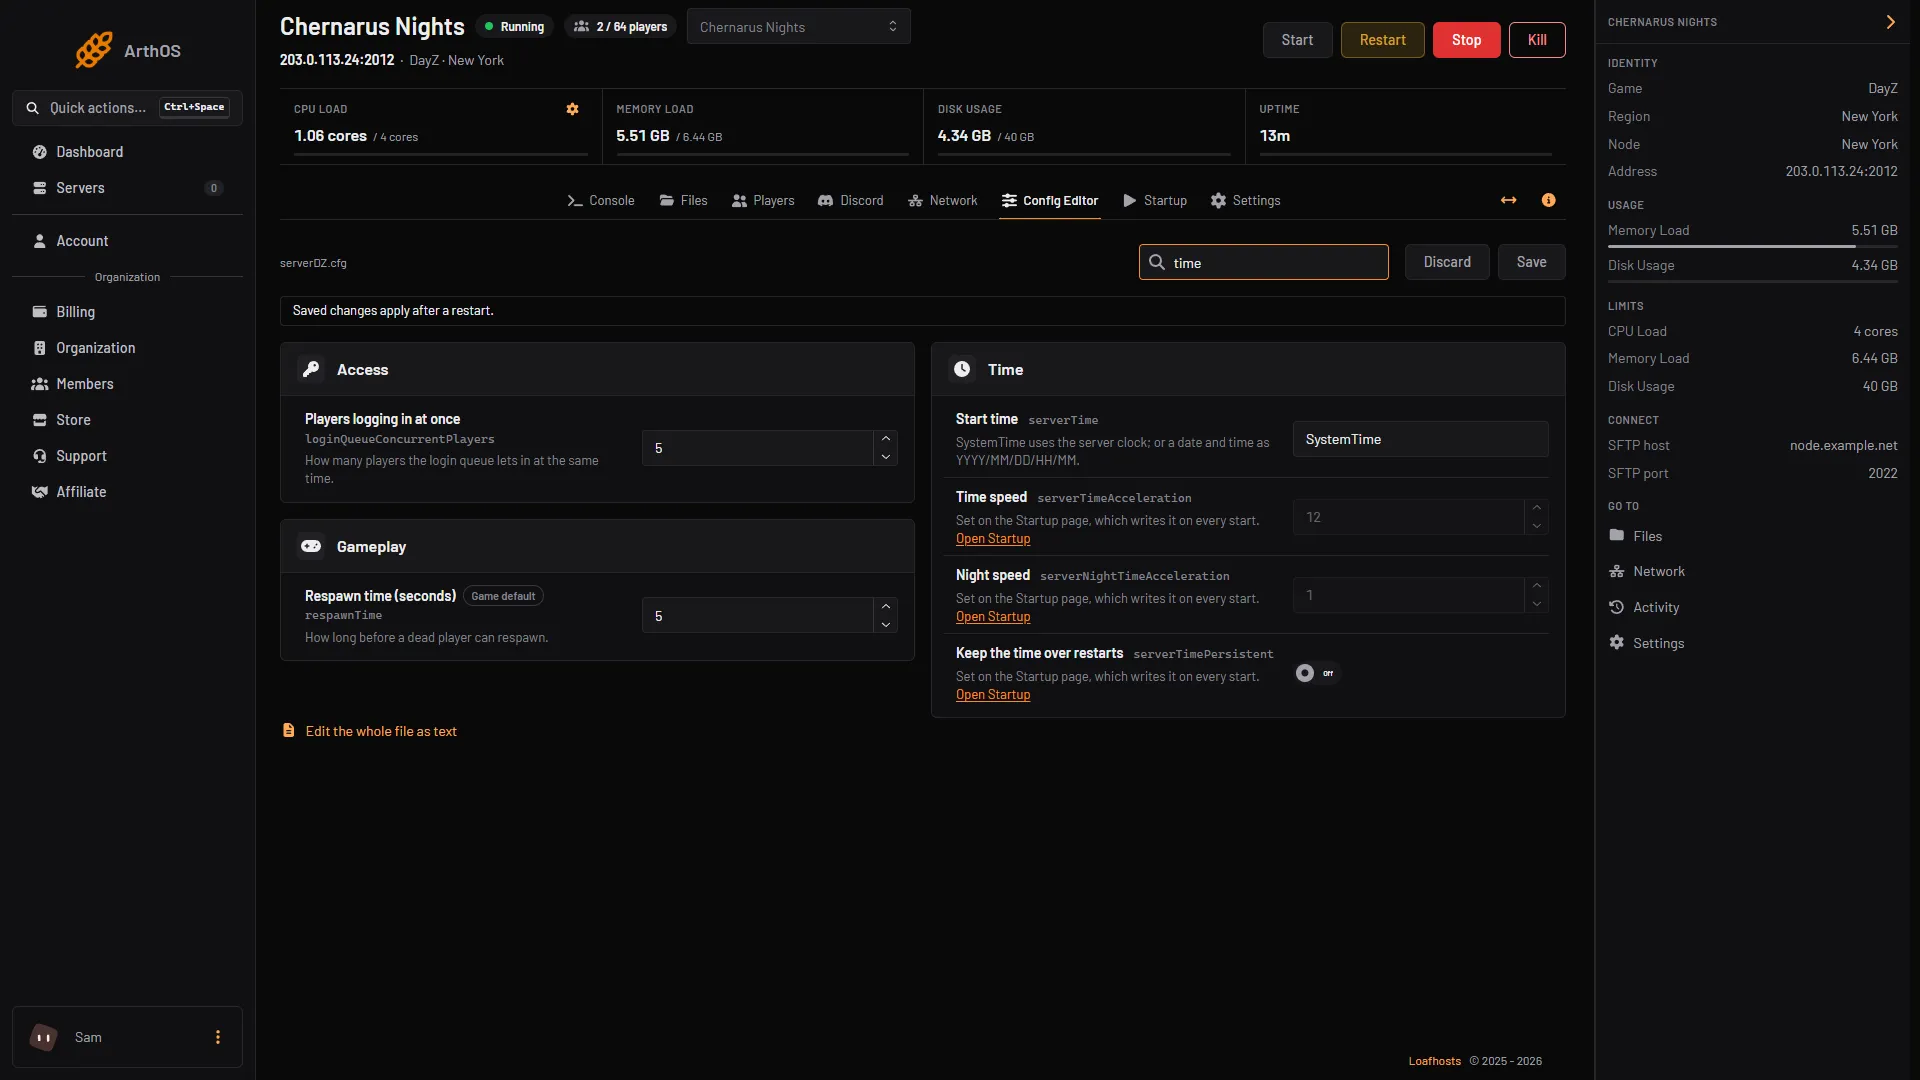Image resolution: width=1920 pixels, height=1080 pixels.
Task: Open Dashboard in the sidebar
Action: point(127,152)
